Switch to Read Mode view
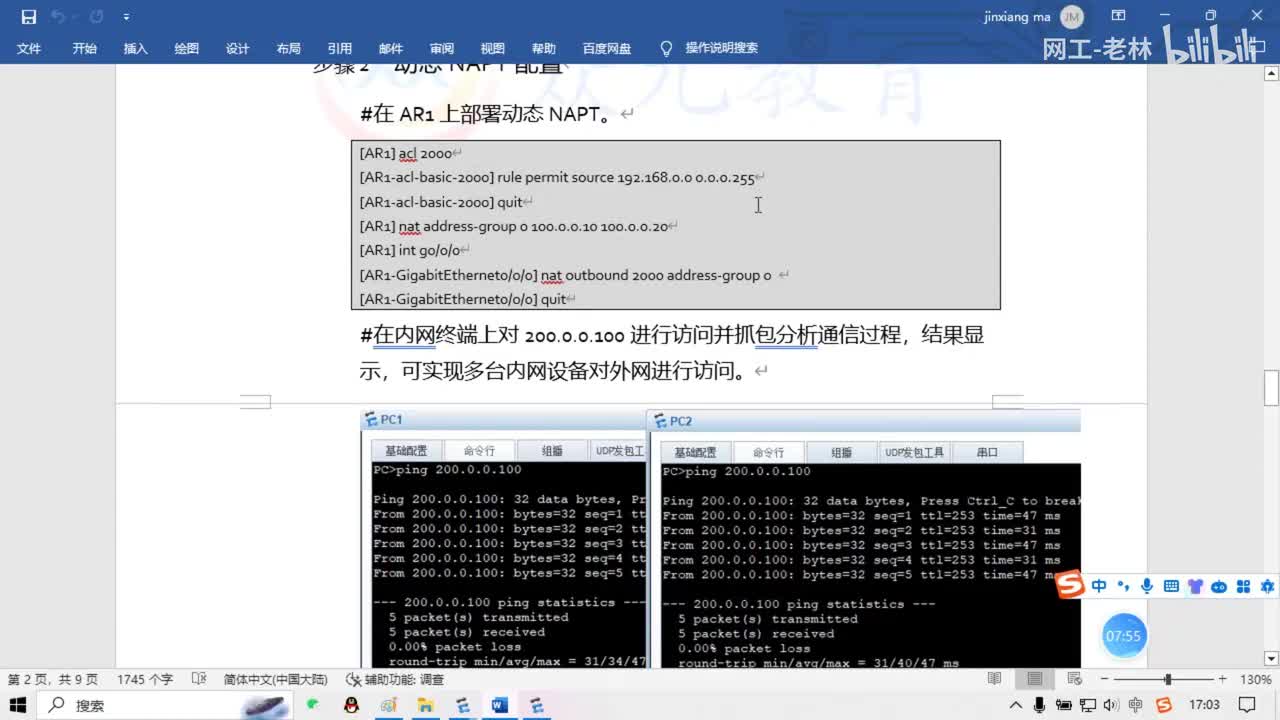The height and width of the screenshot is (720, 1280). pyautogui.click(x=994, y=679)
